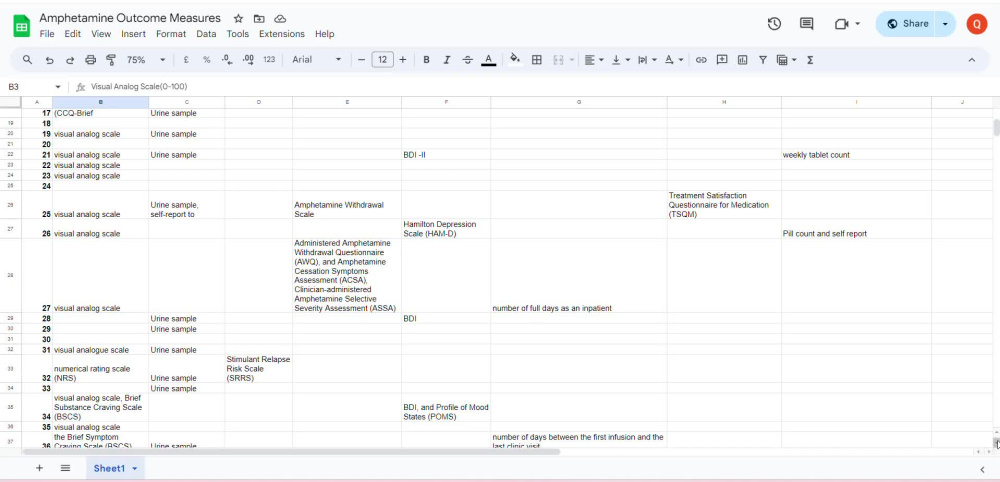Screen dimensions: 1000x482
Task: Open the Data menu
Action: (x=206, y=34)
